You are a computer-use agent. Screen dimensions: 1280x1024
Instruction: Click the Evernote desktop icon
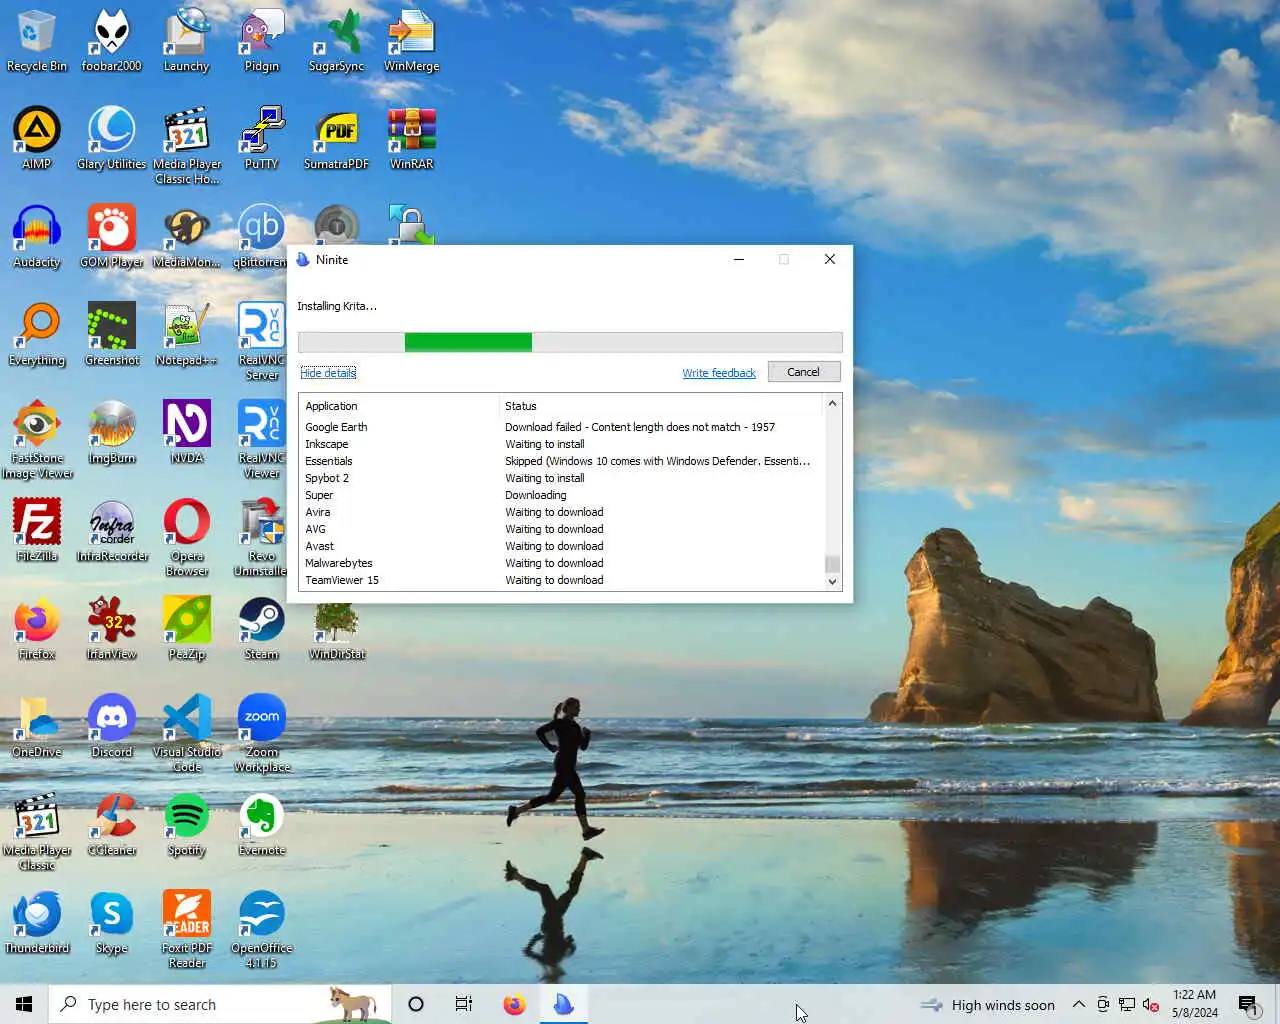click(x=261, y=824)
